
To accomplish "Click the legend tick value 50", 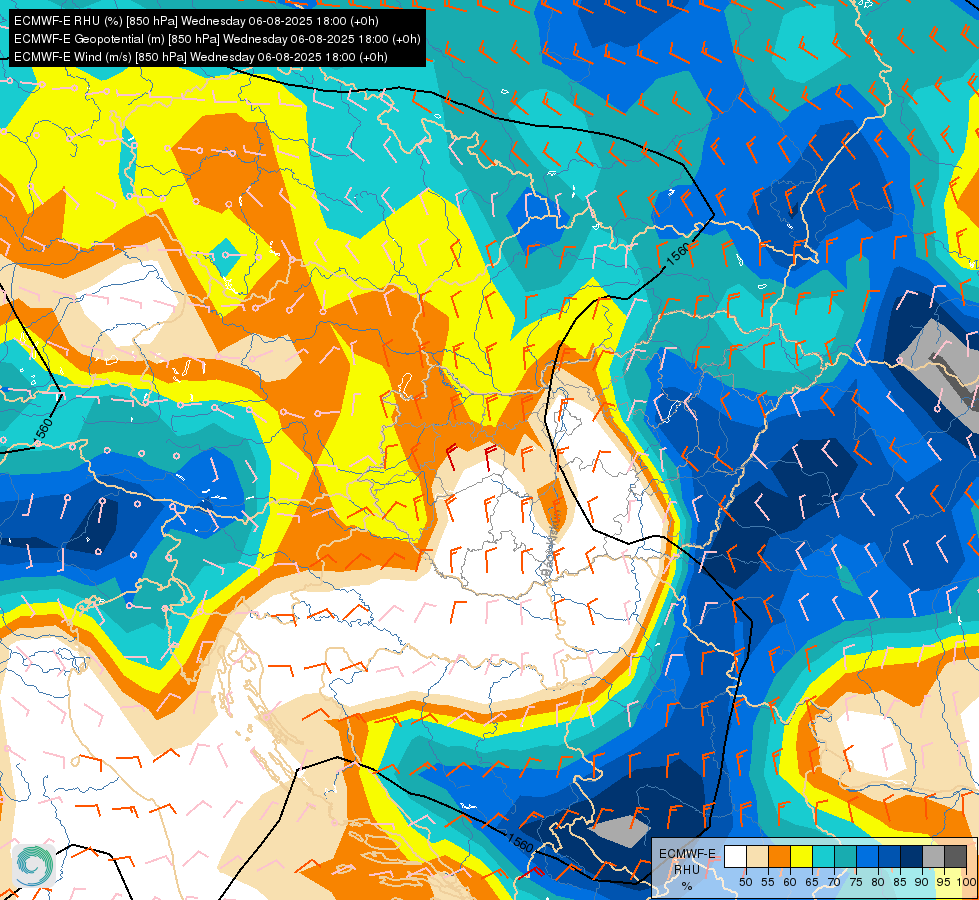I will pyautogui.click(x=745, y=882).
